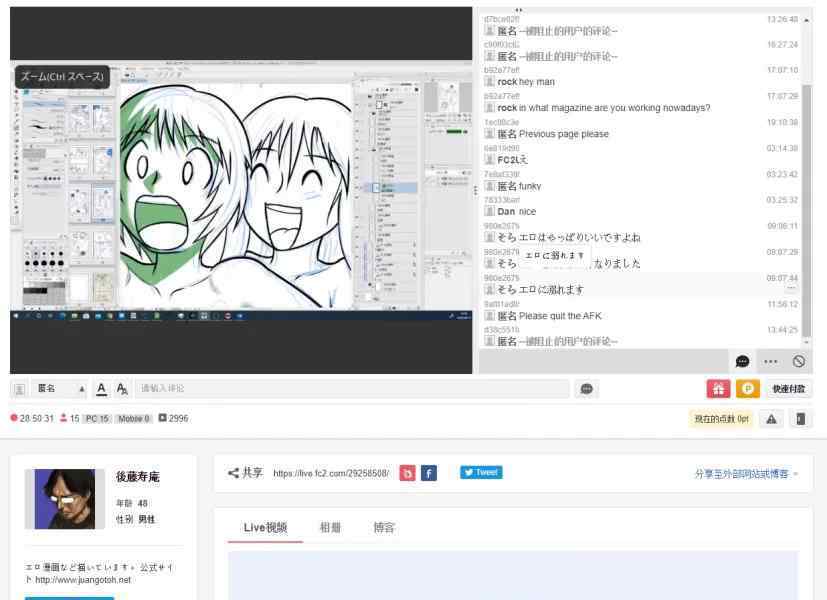Click the mobile device icon beside the report button

(x=801, y=419)
